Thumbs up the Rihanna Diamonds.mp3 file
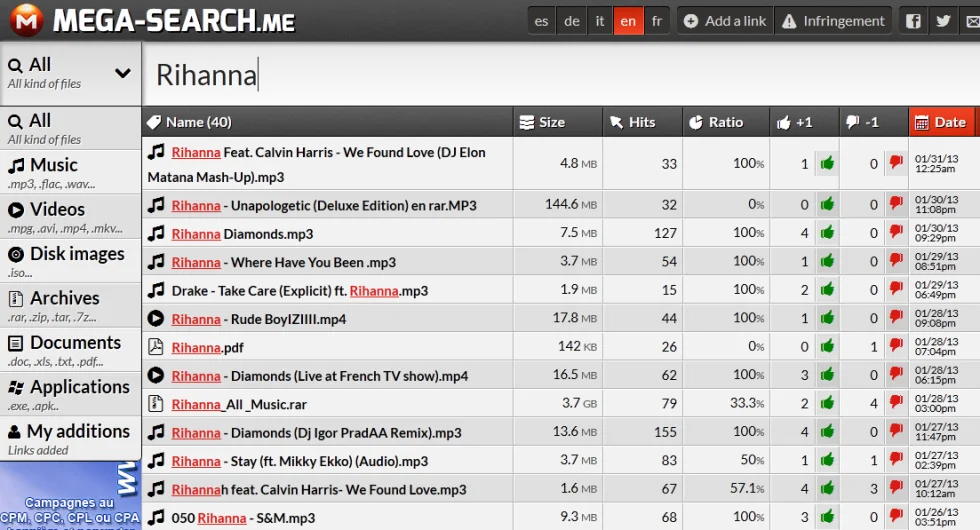 [x=827, y=233]
